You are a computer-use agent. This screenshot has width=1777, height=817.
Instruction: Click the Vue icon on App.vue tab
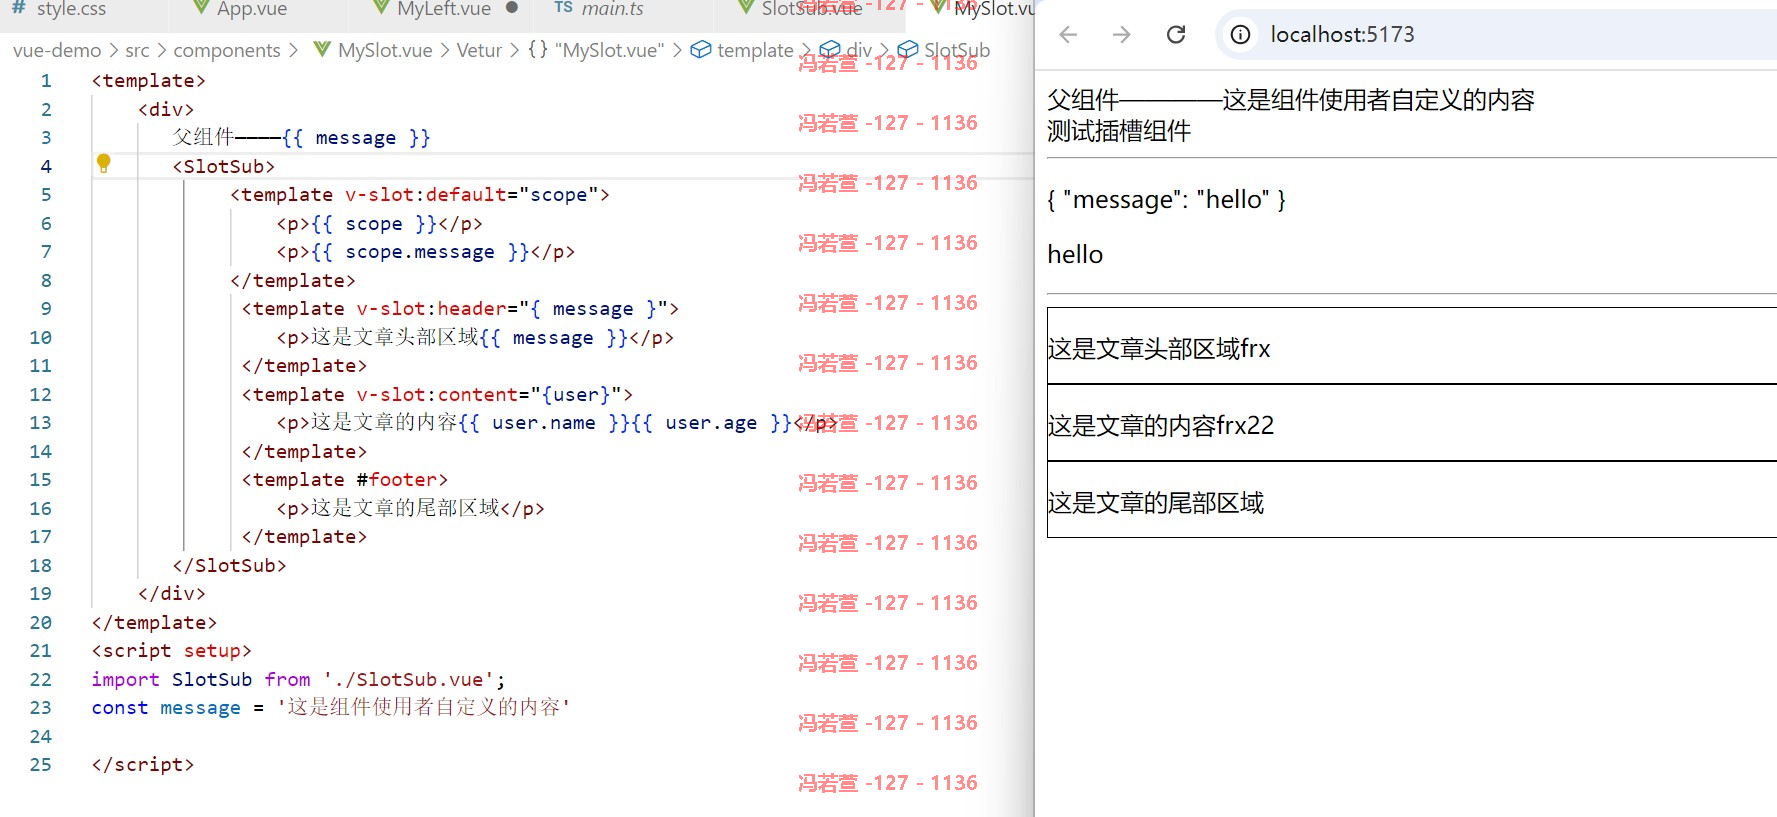tap(201, 8)
